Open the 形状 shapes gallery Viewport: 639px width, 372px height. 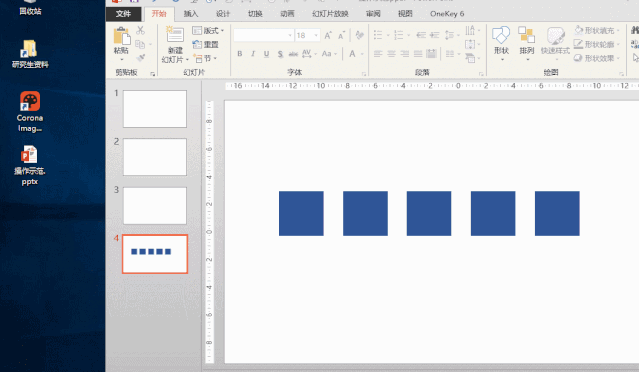(x=501, y=43)
